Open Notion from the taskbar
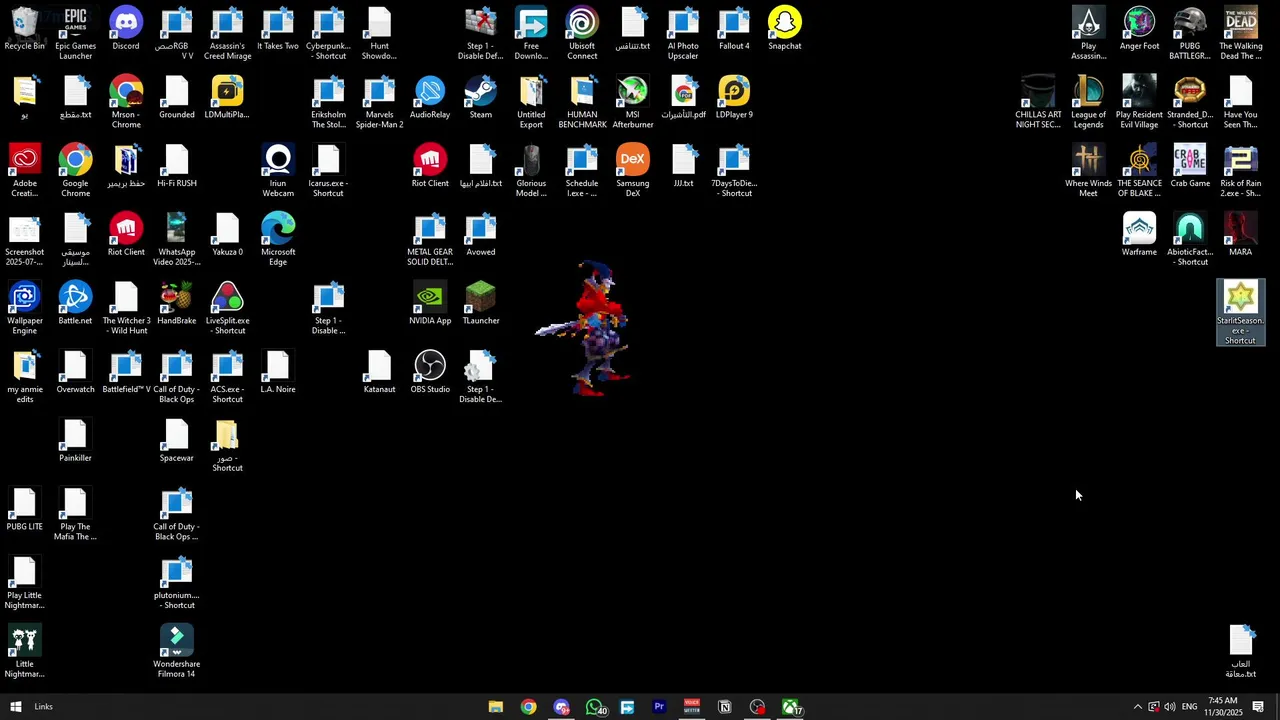Viewport: 1280px width, 720px height. pos(725,707)
